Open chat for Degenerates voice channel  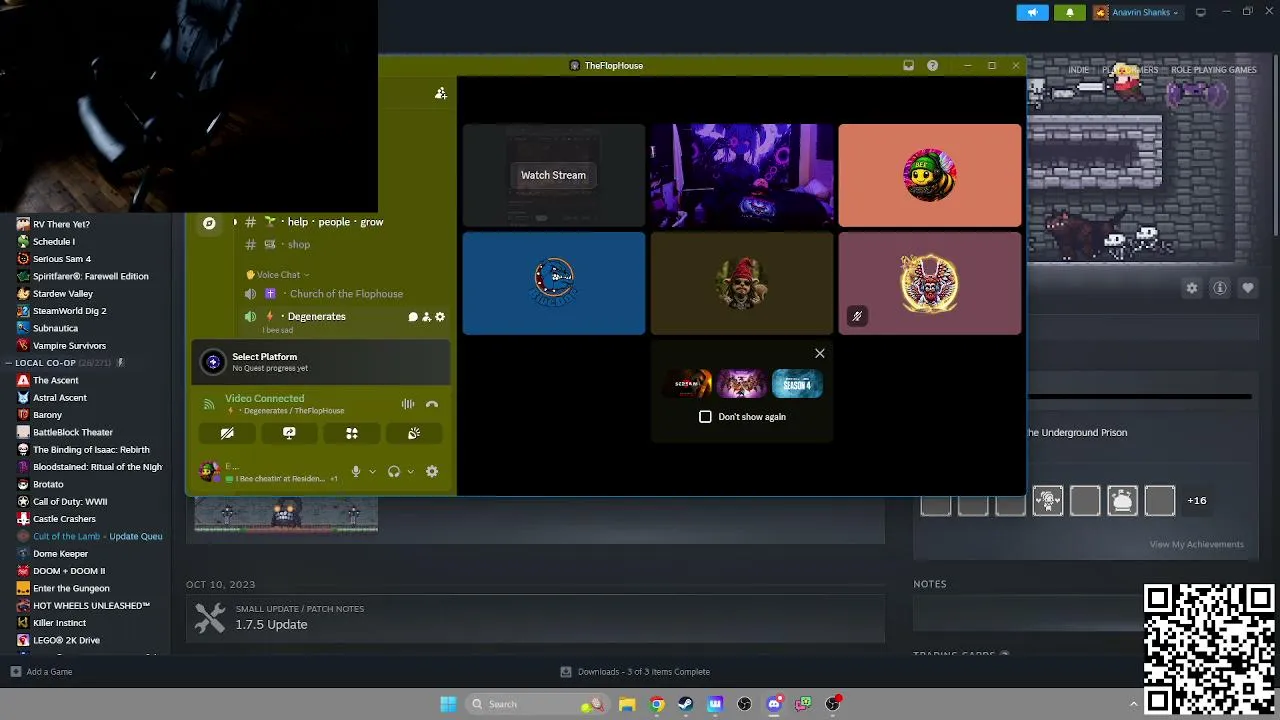[x=412, y=317]
